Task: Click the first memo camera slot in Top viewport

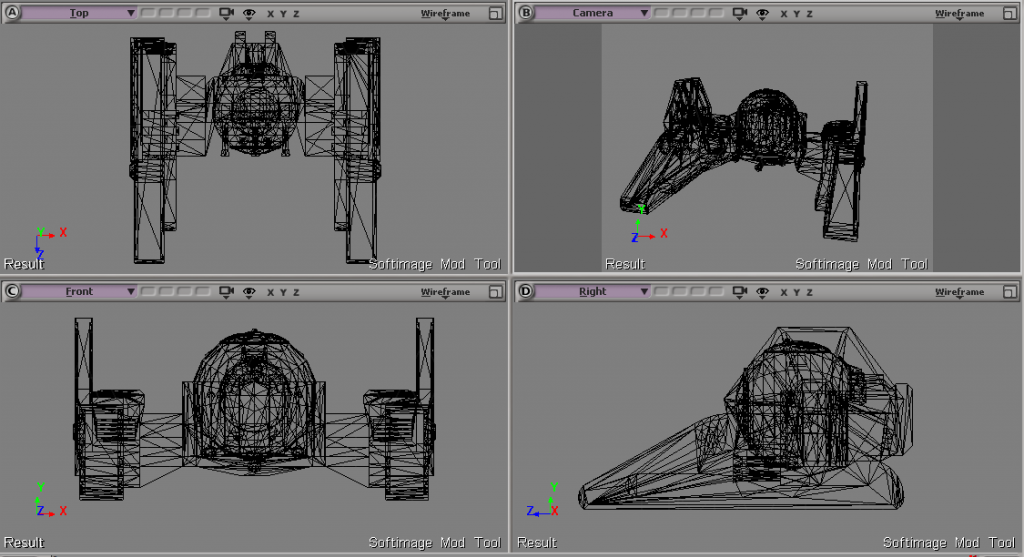Action: coord(148,13)
